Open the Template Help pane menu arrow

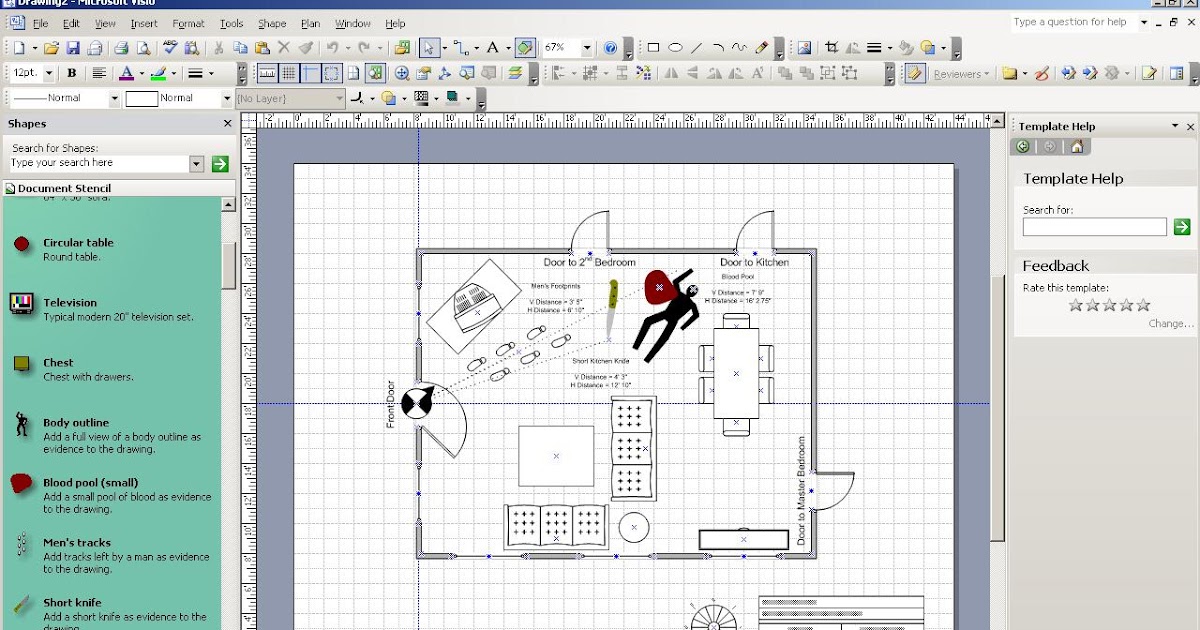coord(1175,126)
